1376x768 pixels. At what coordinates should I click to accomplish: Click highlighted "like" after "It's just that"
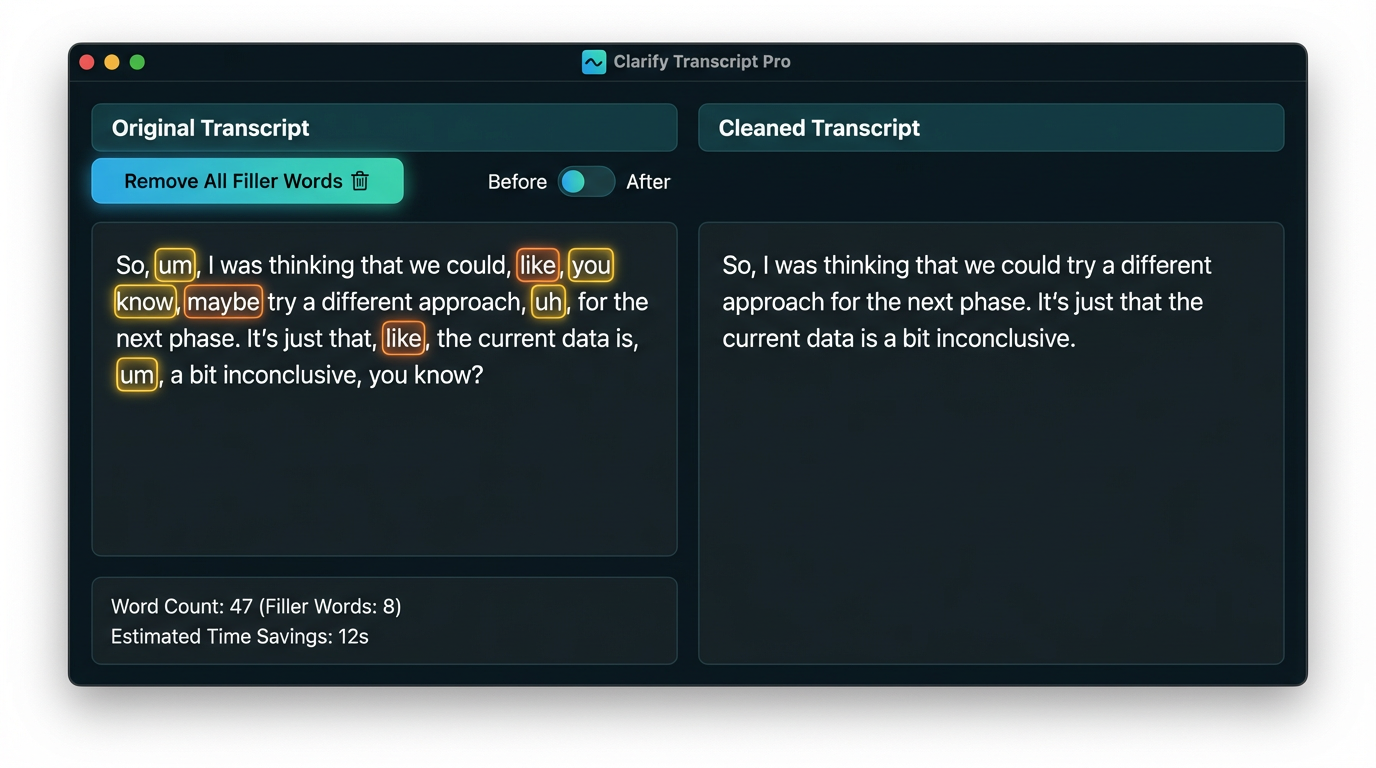click(403, 338)
